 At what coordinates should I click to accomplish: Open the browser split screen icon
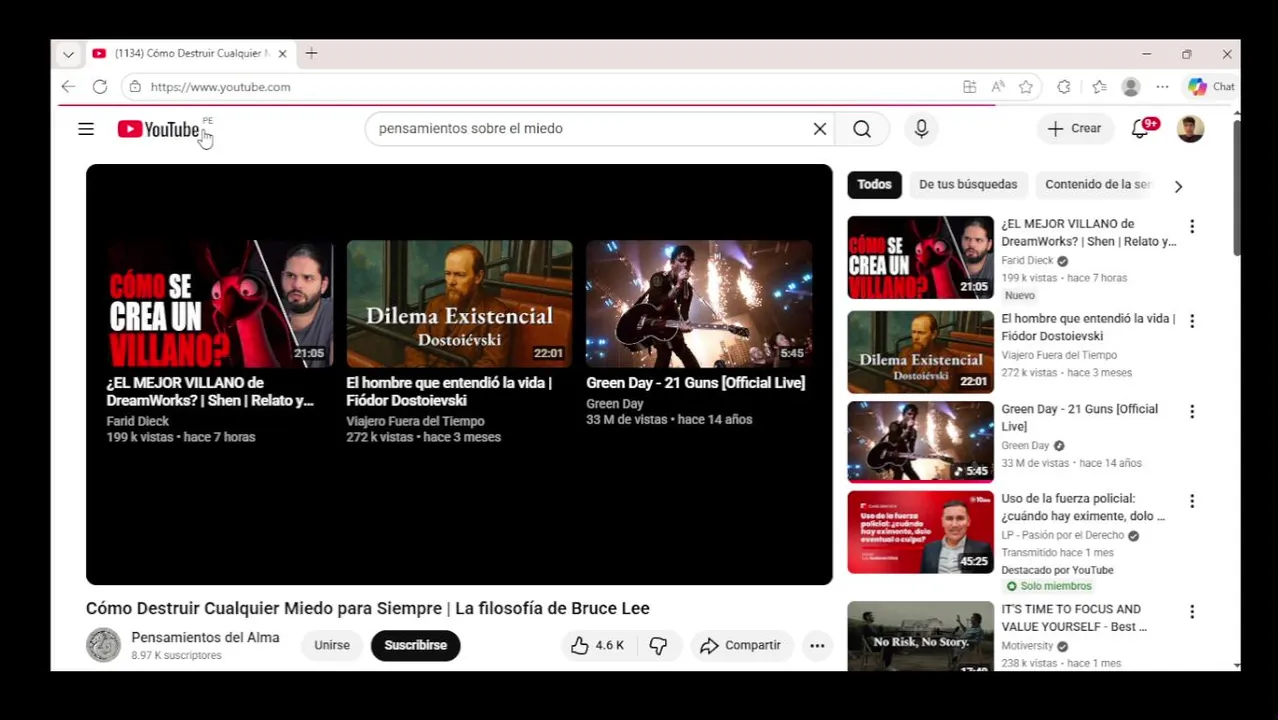[x=970, y=87]
